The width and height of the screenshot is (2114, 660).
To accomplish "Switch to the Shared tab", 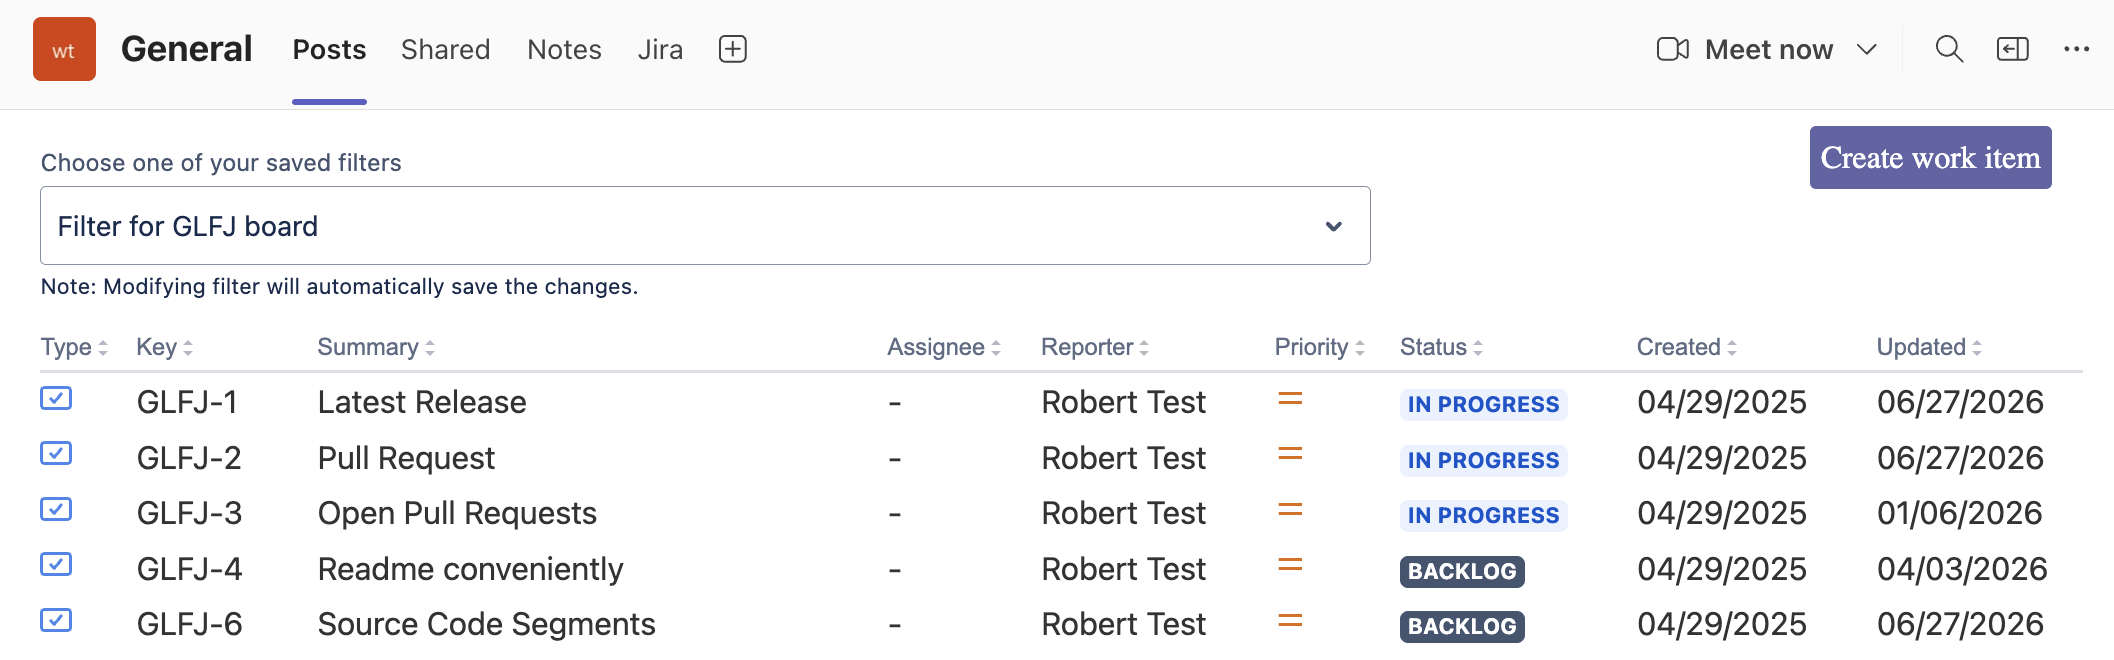I will click(x=445, y=49).
